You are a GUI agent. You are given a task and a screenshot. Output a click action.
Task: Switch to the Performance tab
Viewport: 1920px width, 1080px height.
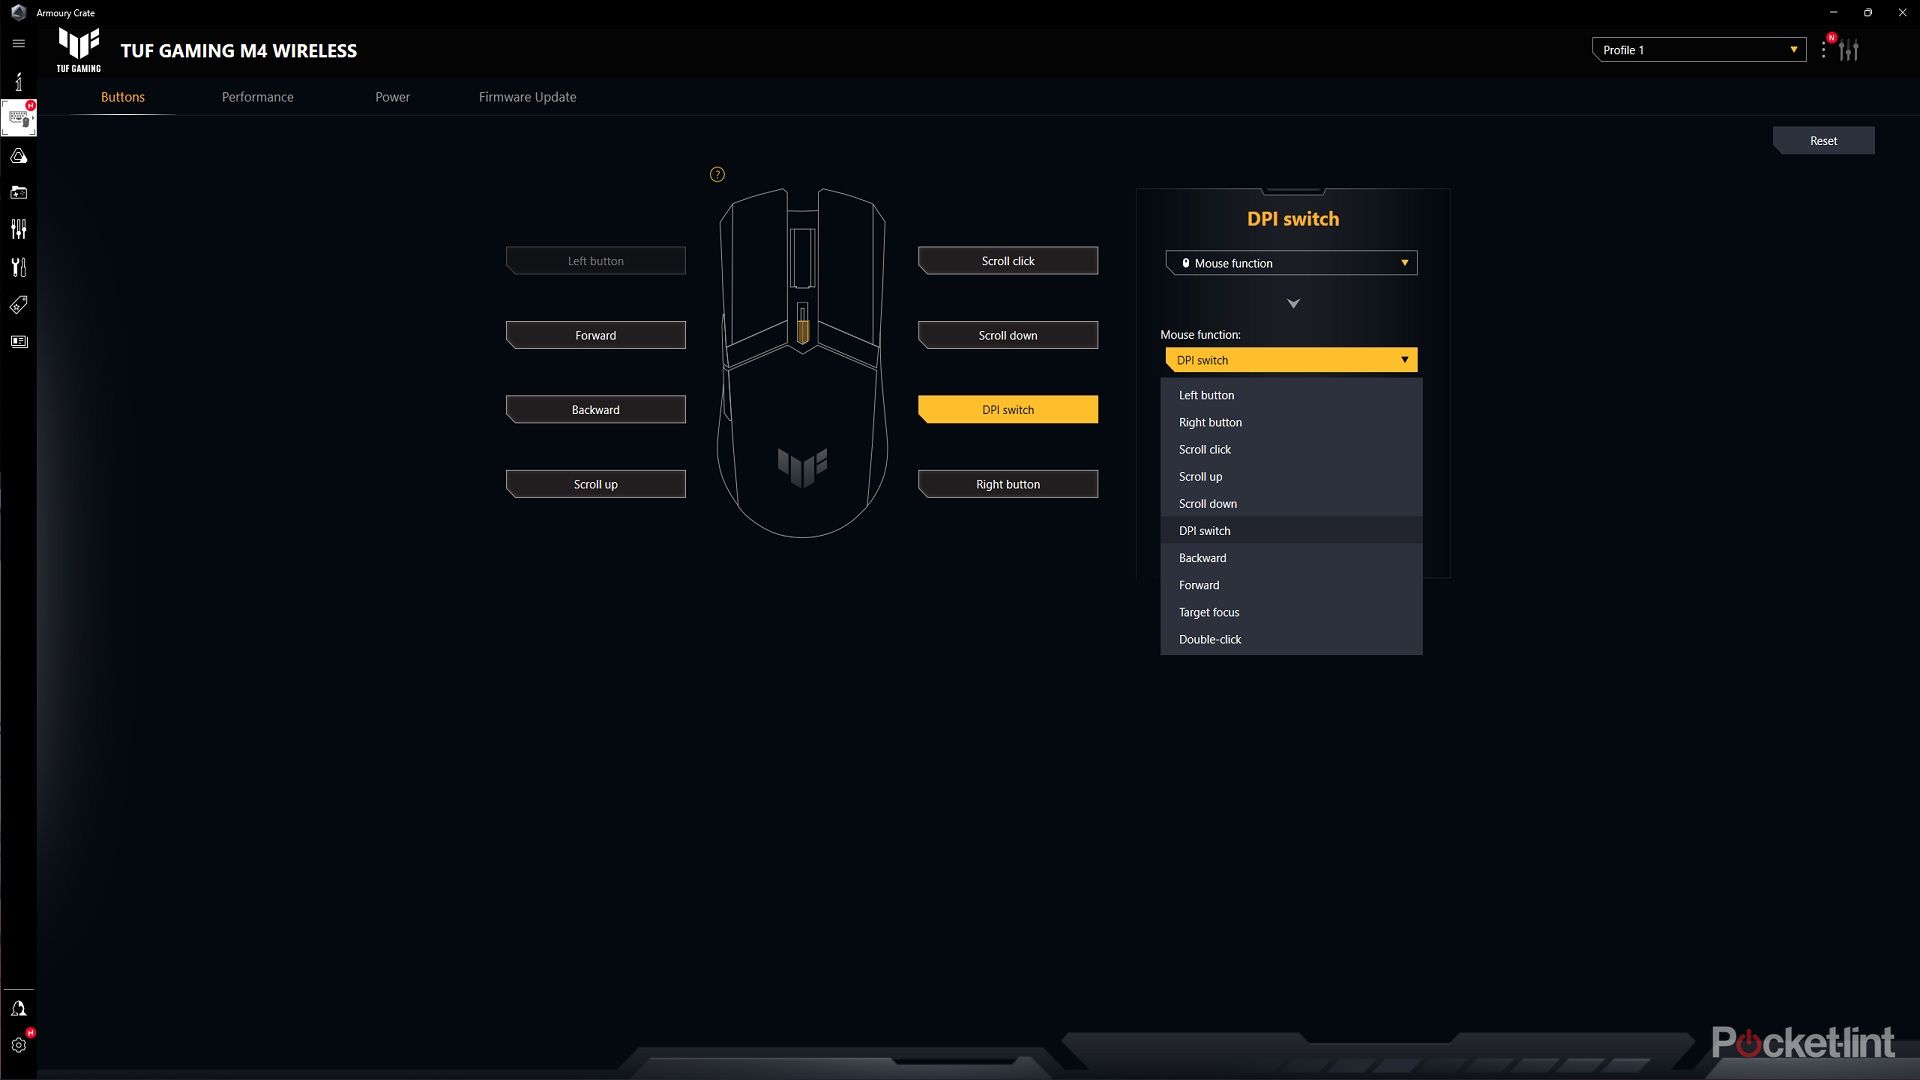(x=258, y=97)
